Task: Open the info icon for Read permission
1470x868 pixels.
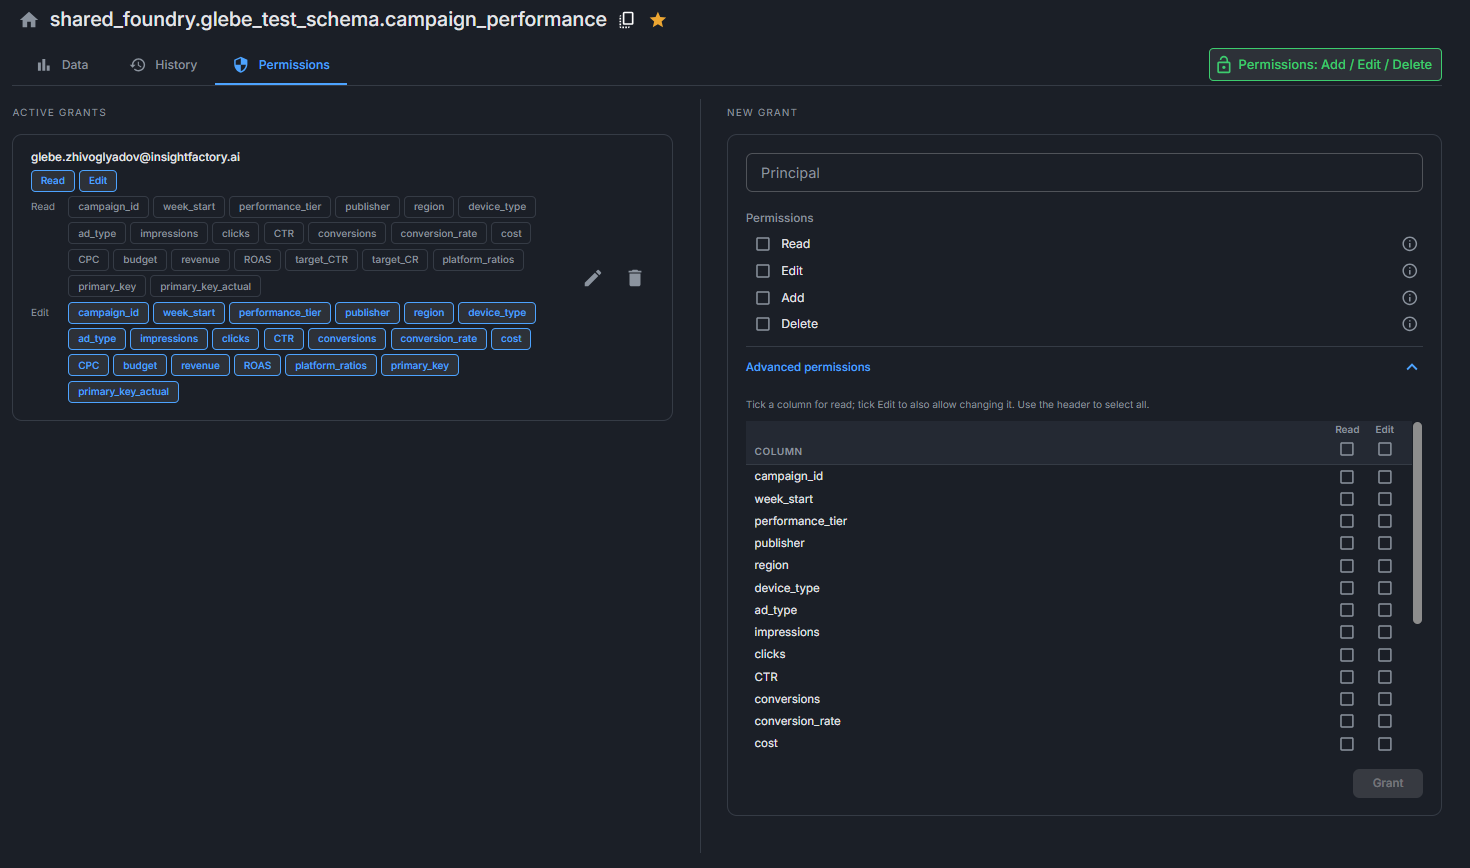Action: click(x=1410, y=244)
